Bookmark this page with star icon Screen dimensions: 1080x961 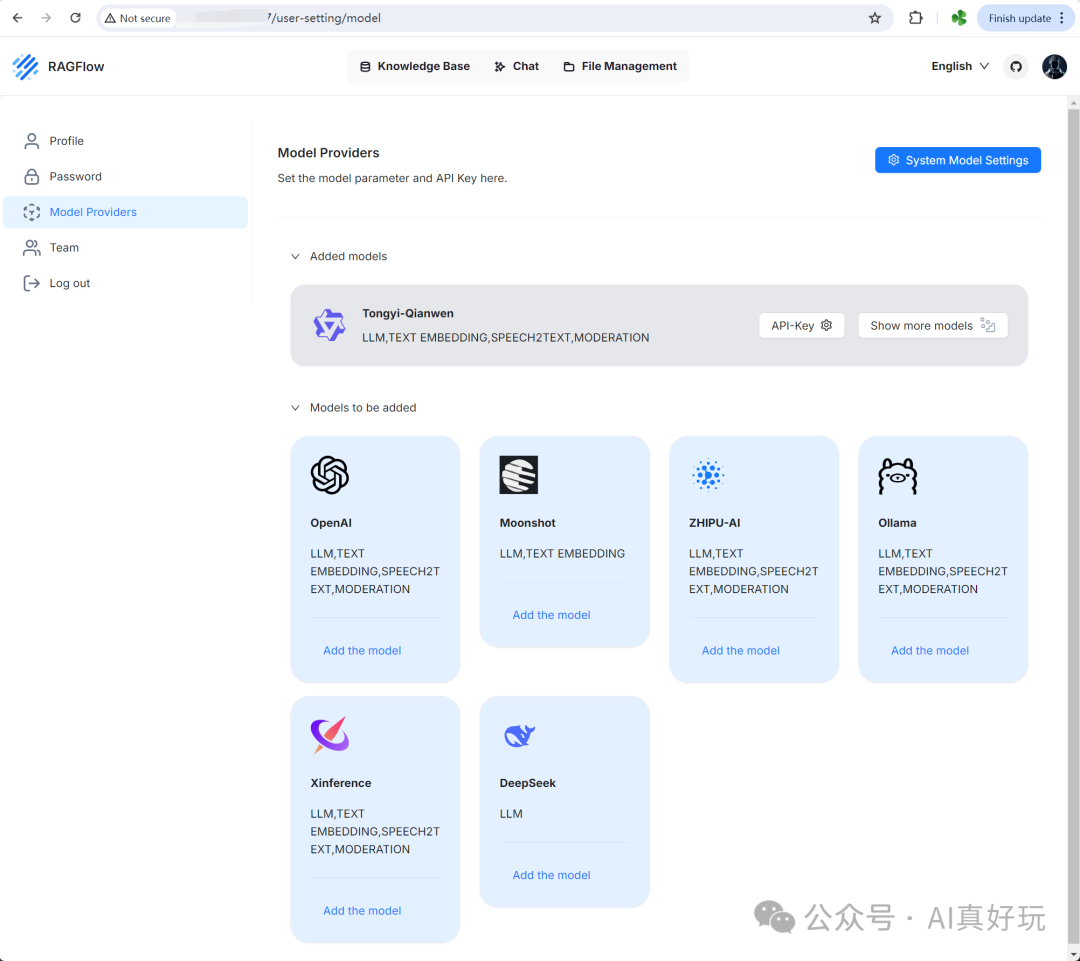pyautogui.click(x=875, y=18)
